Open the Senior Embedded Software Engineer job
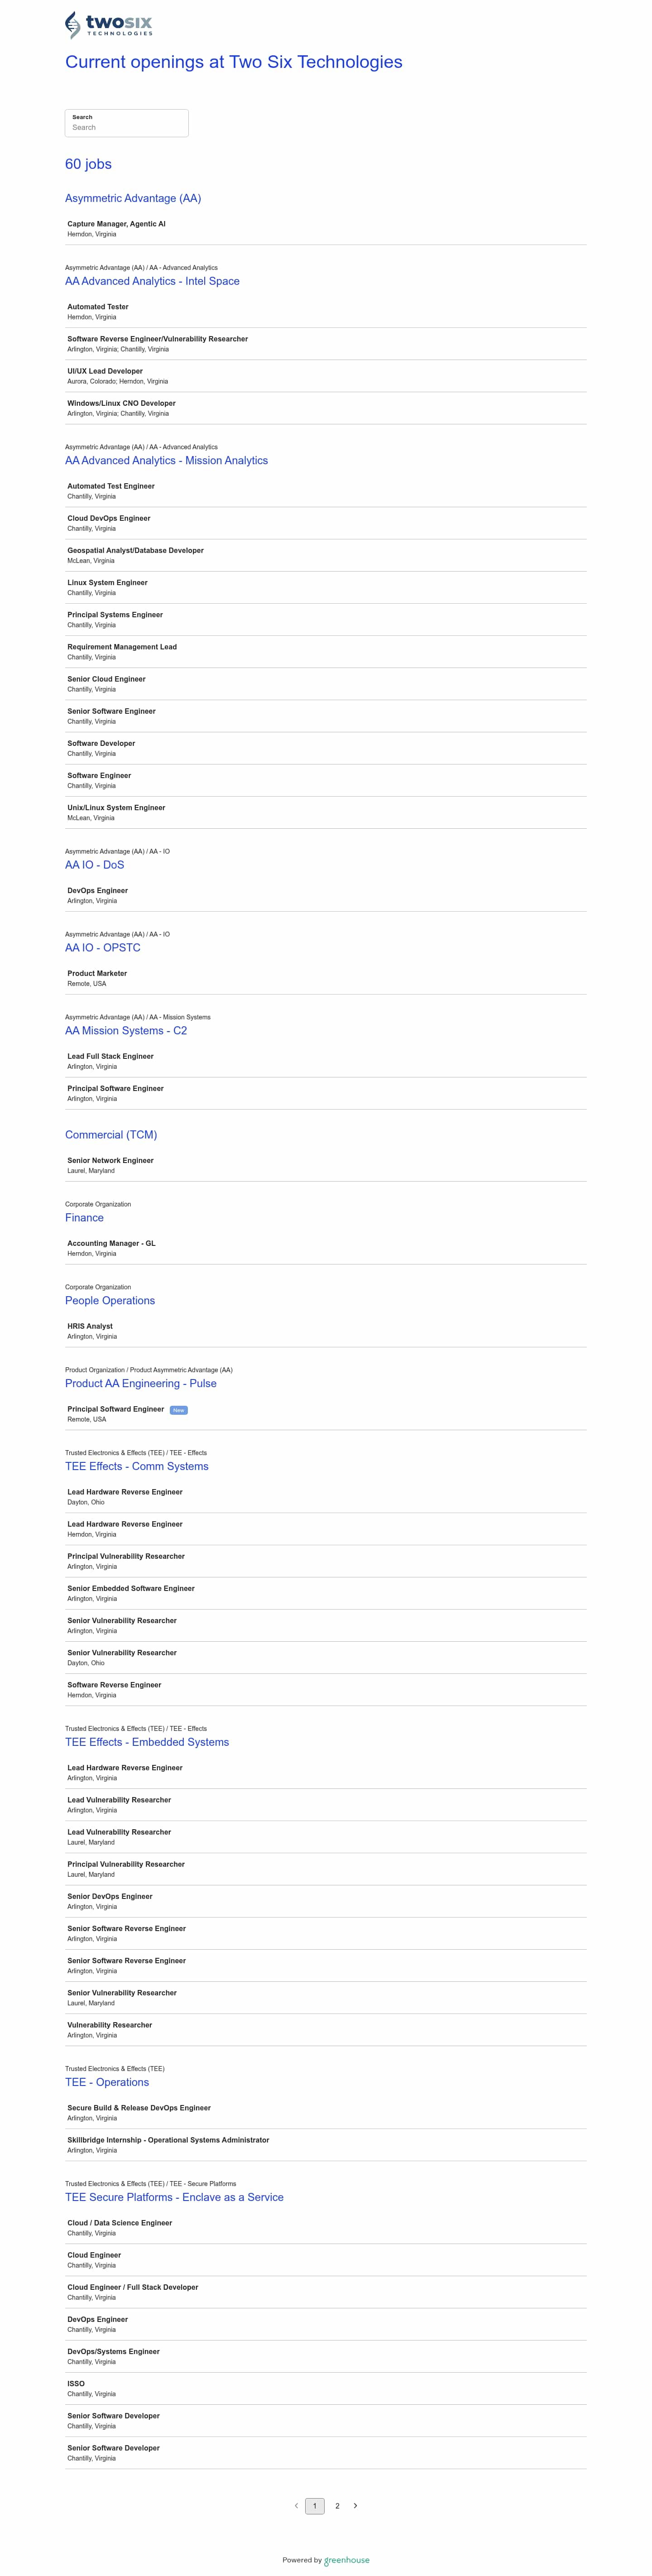 [x=131, y=1588]
